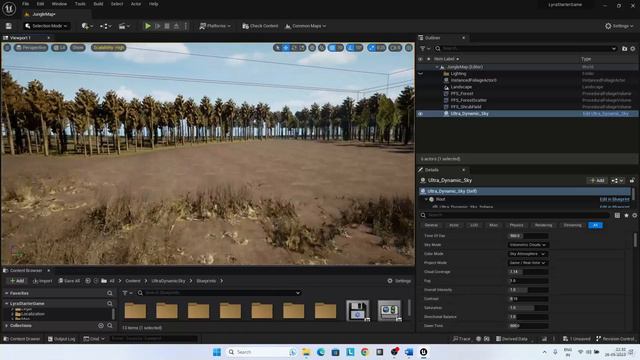Click the Unreal Engine logo

9,8
